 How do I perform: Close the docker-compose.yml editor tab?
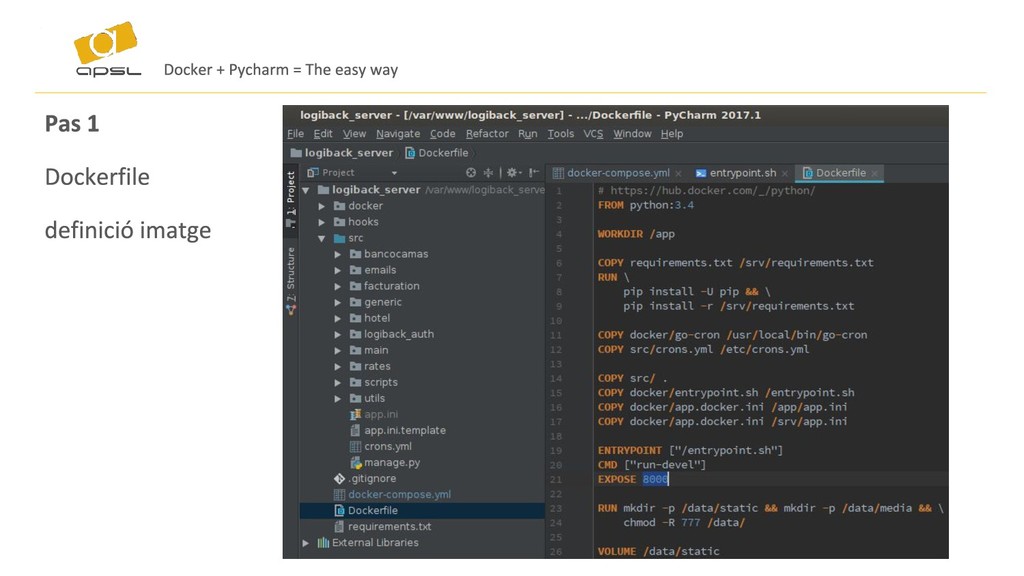click(x=679, y=173)
